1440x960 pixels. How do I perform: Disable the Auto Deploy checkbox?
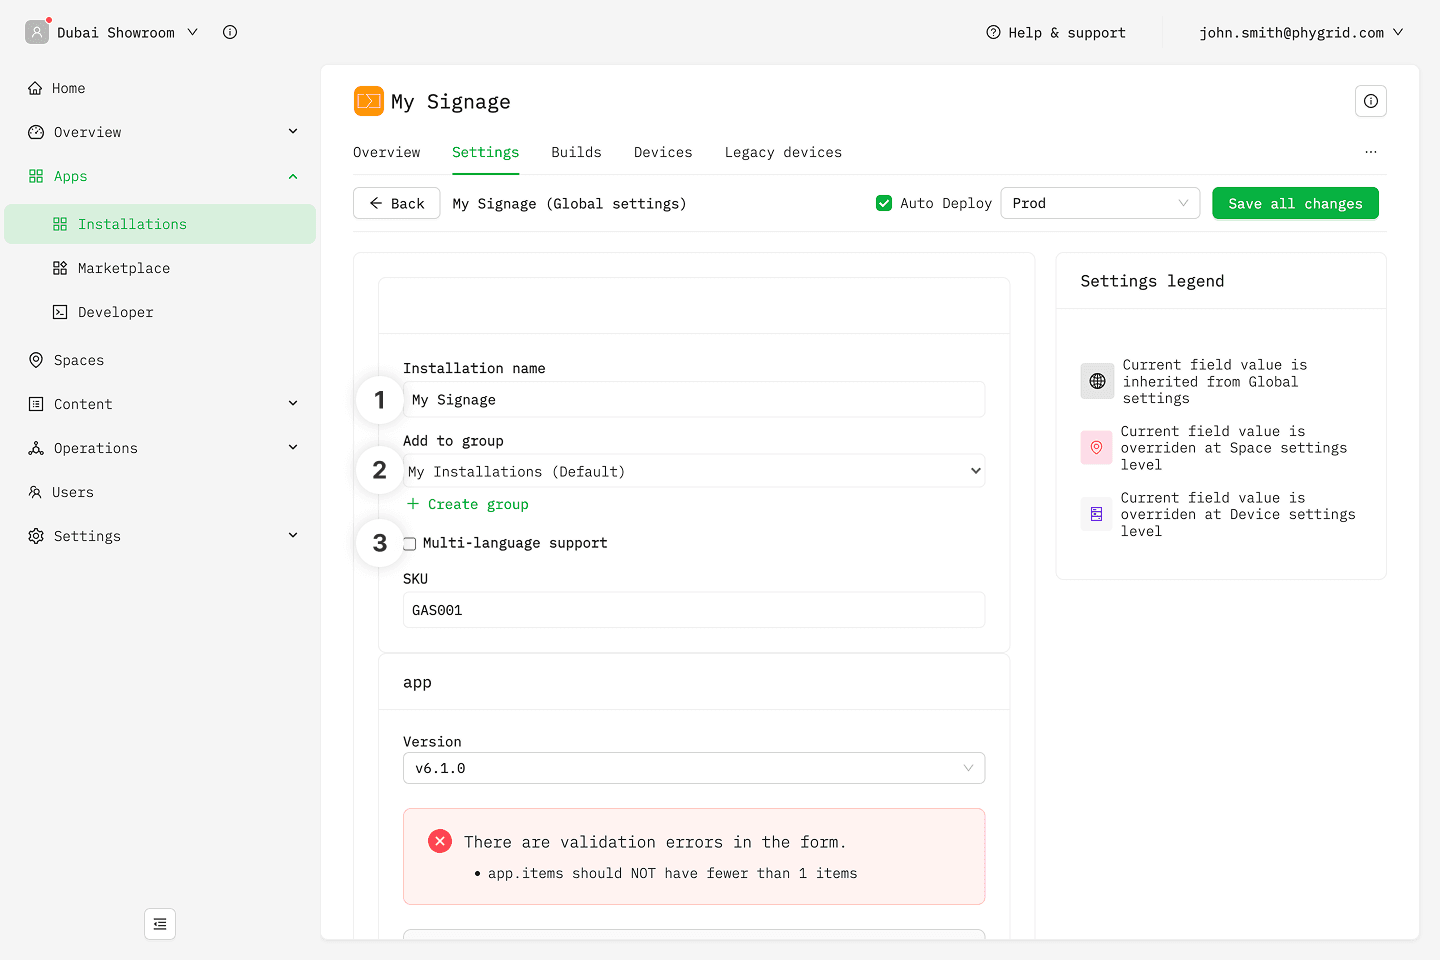tap(884, 203)
